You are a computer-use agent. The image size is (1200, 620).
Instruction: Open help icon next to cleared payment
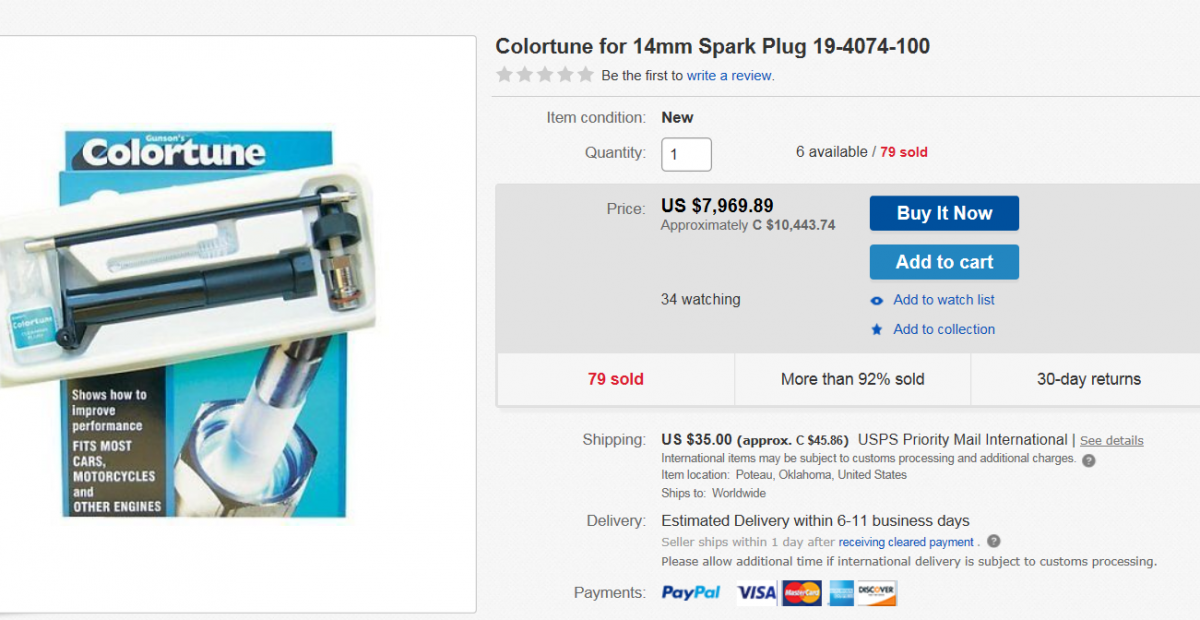tap(993, 542)
